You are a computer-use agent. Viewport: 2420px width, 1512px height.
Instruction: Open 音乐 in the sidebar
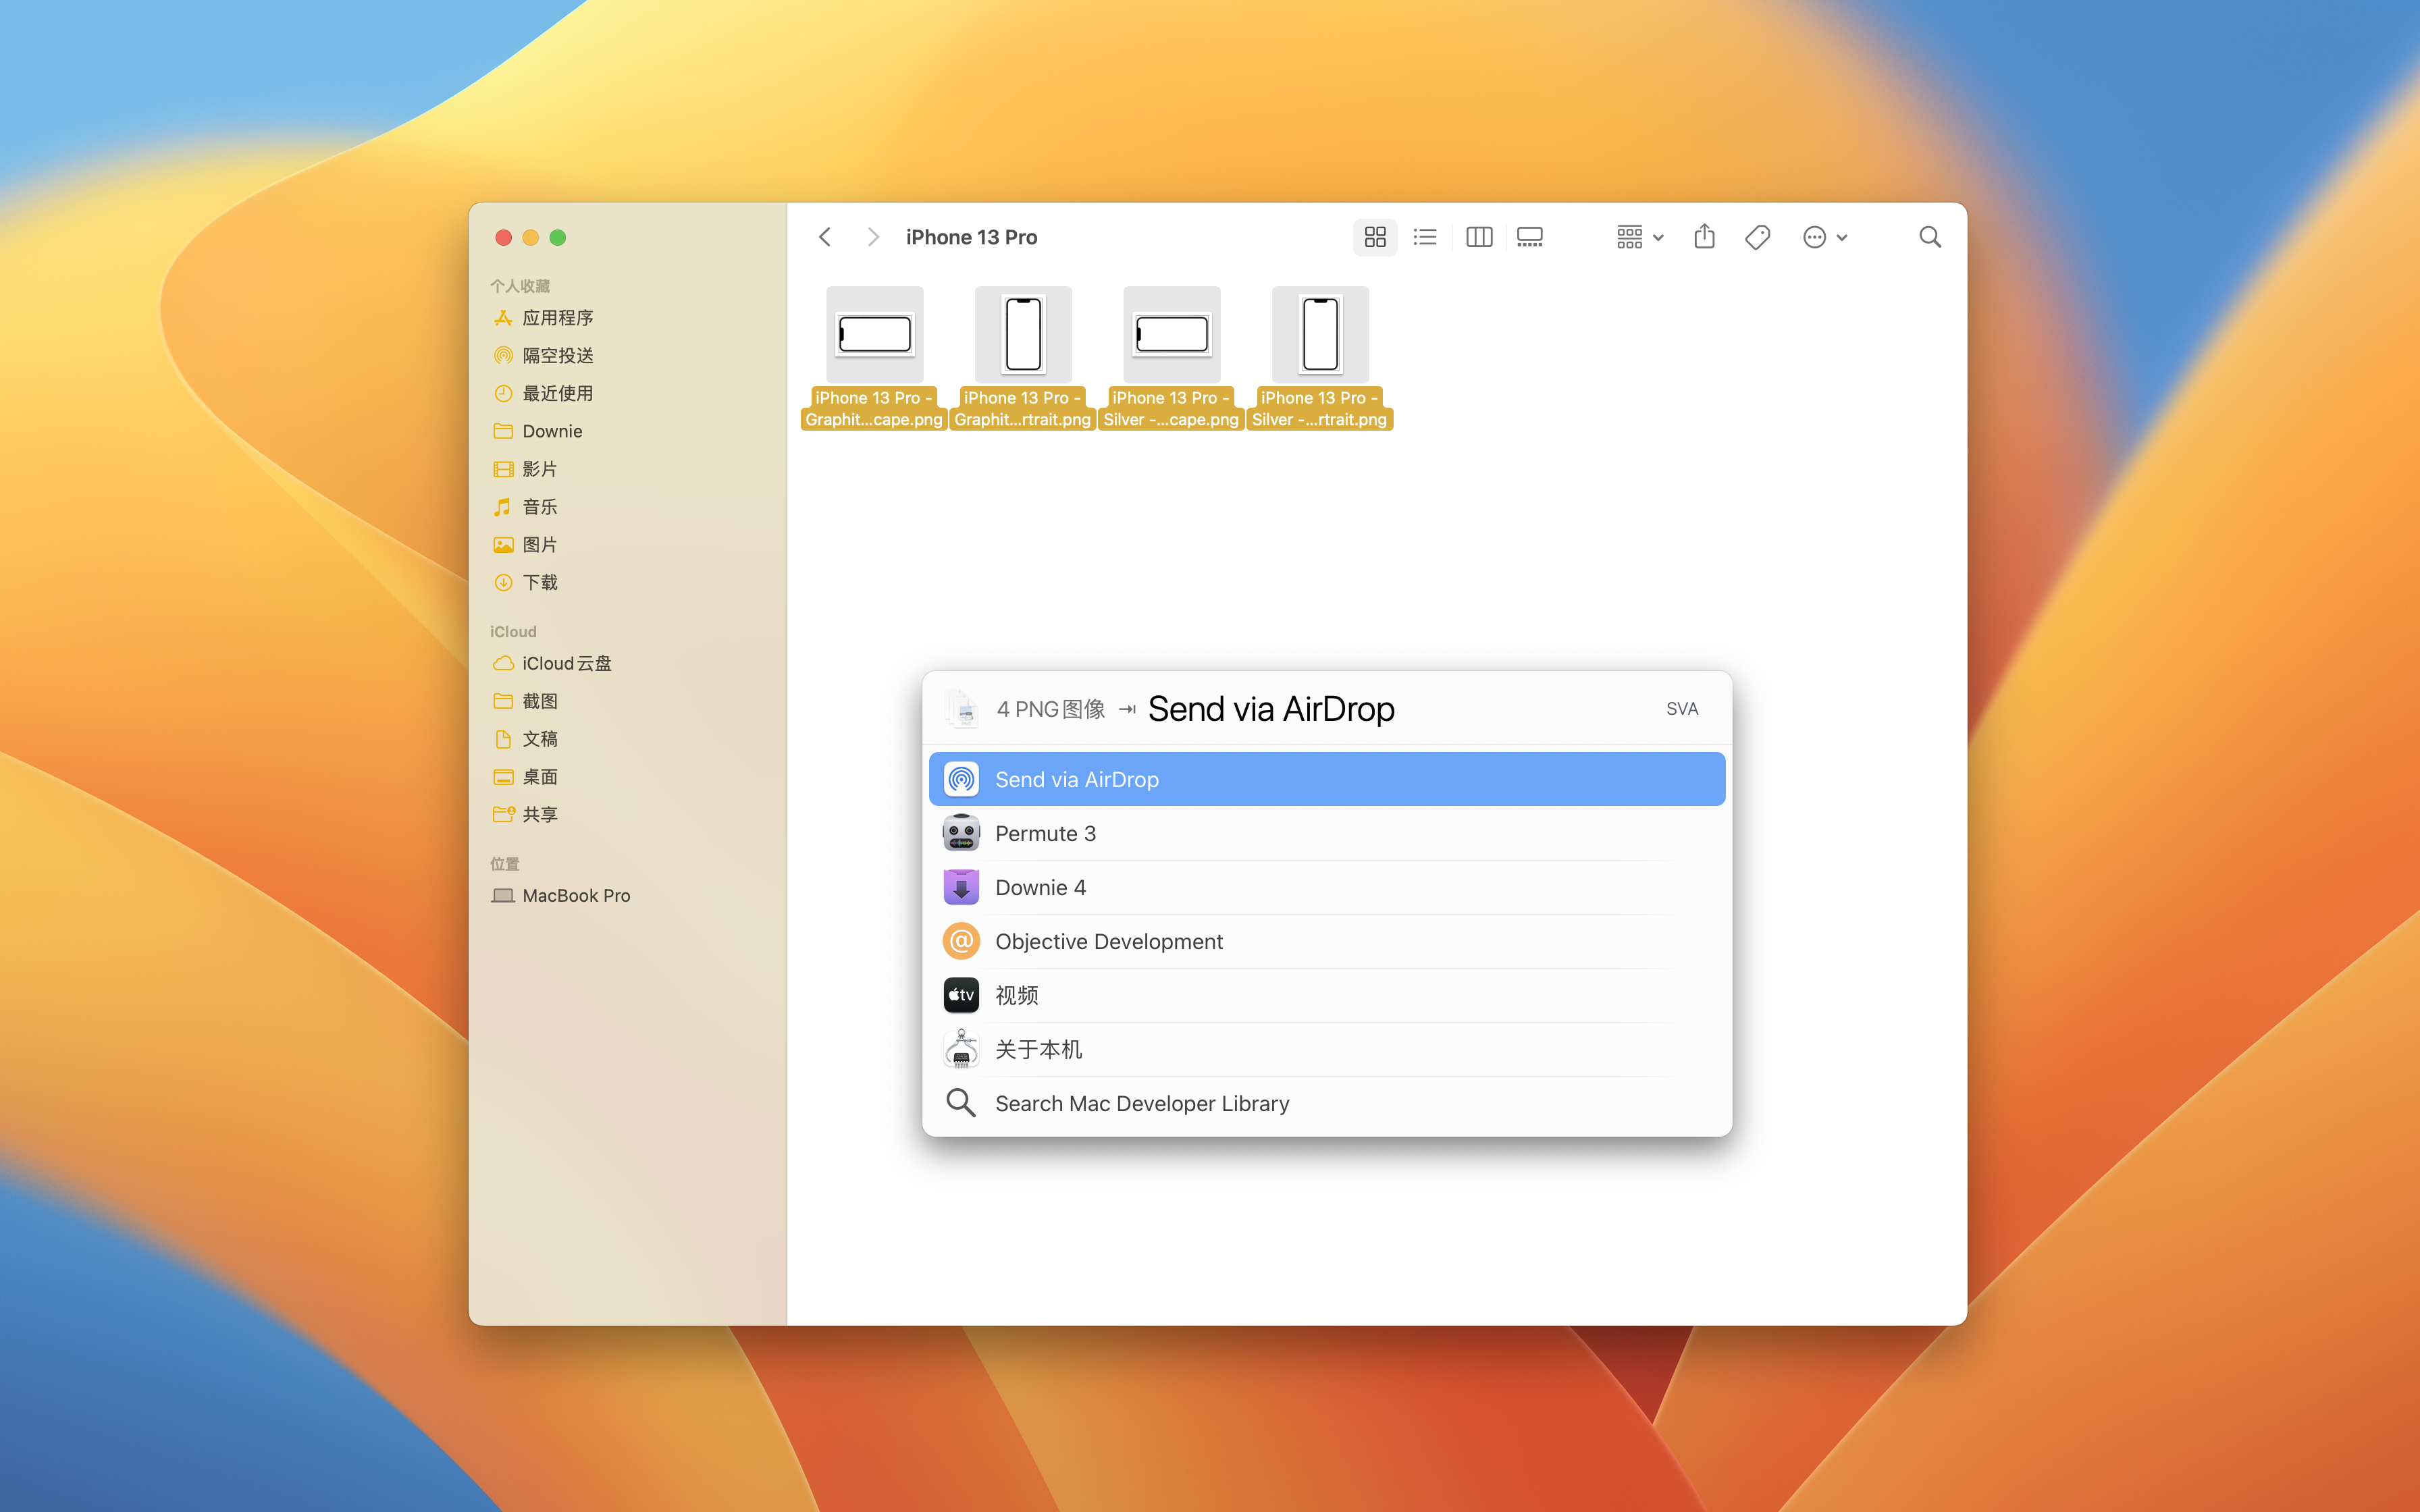pyautogui.click(x=628, y=507)
